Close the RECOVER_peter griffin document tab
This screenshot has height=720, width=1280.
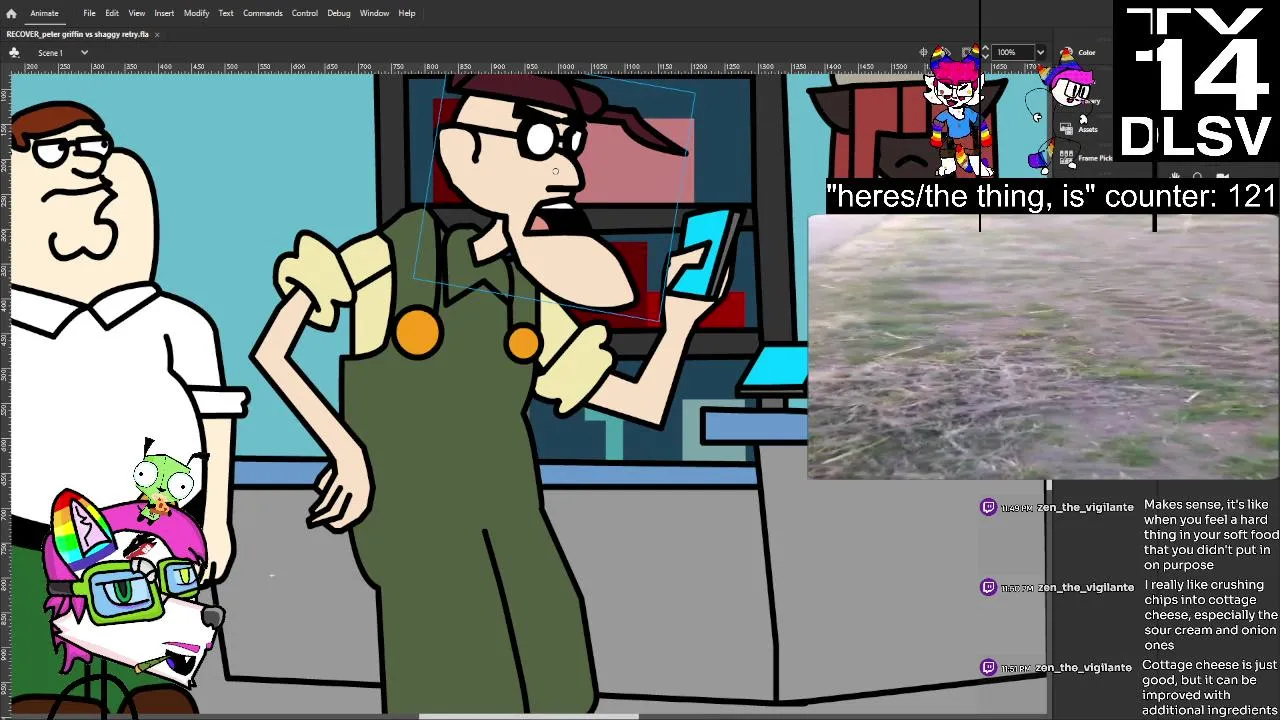coord(157,34)
